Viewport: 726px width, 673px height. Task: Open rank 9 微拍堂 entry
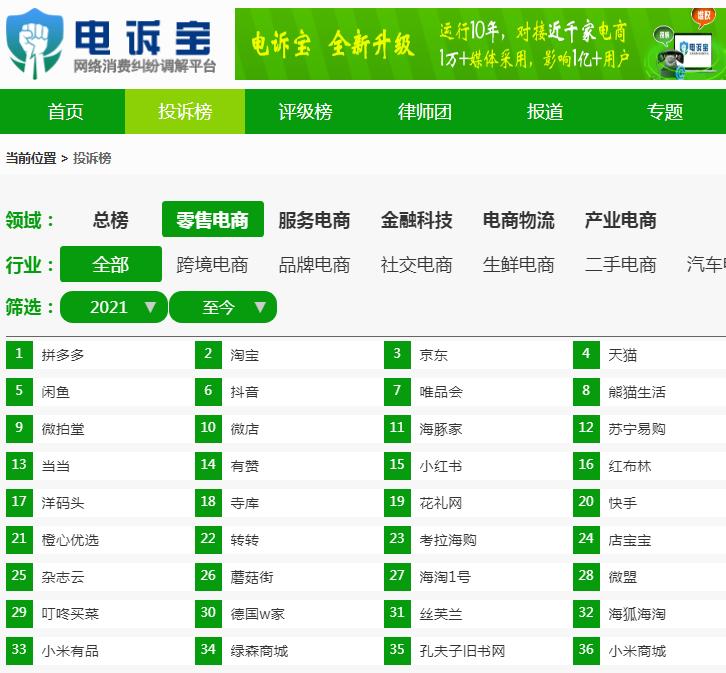click(63, 430)
